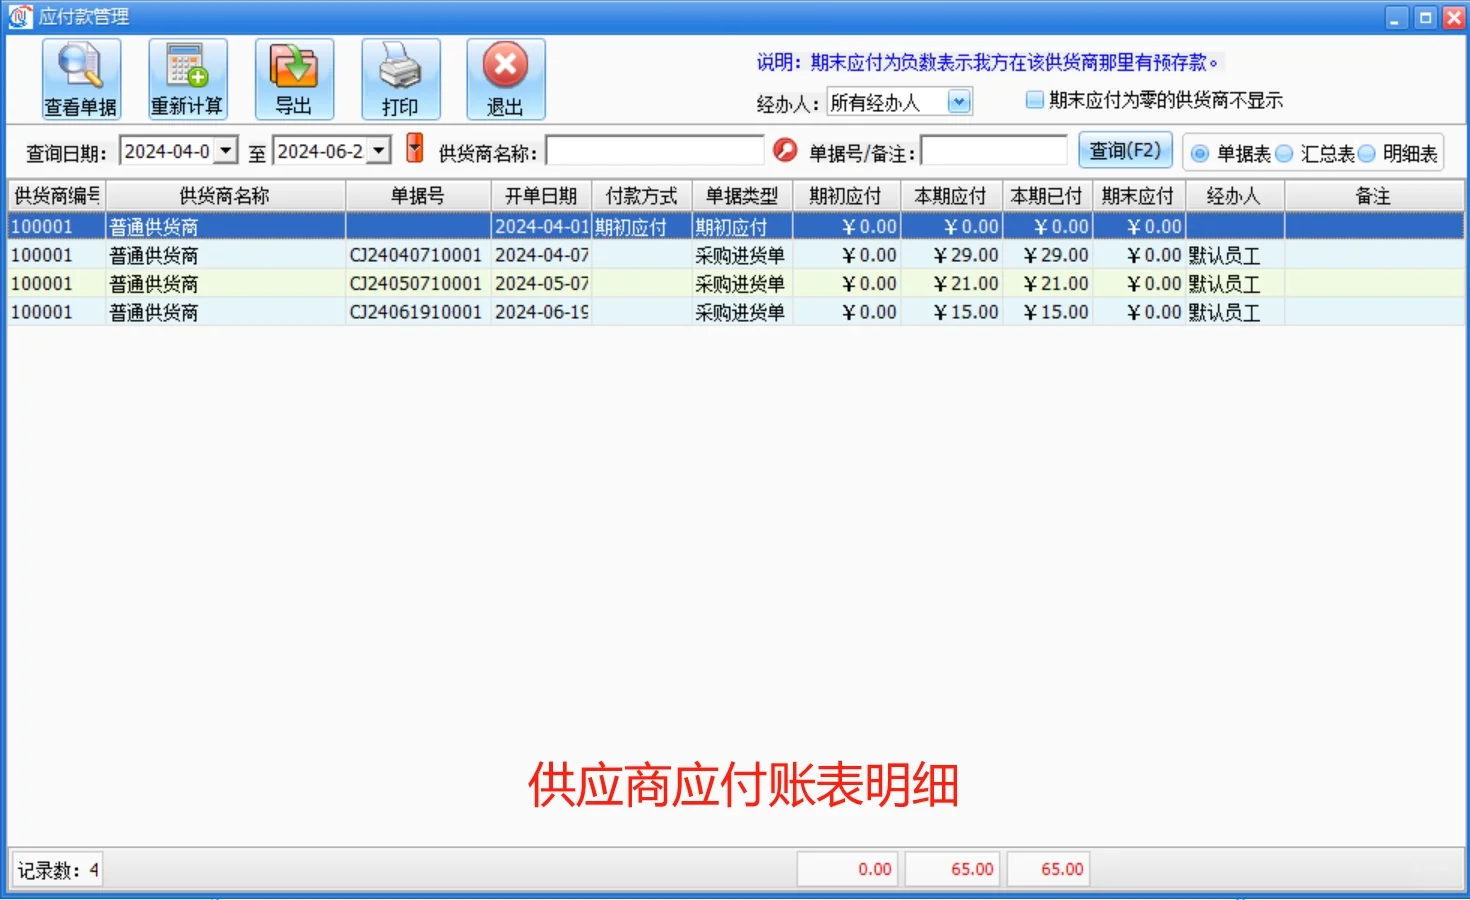Viewport: 1470px width, 900px height.
Task: Click the 查询(F2) query button
Action: tap(1126, 149)
